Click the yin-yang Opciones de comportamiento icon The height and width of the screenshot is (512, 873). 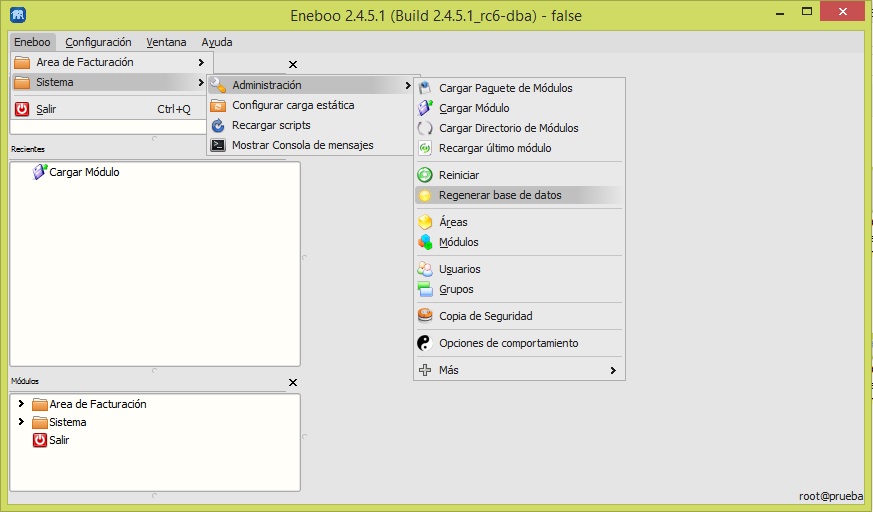(x=425, y=343)
